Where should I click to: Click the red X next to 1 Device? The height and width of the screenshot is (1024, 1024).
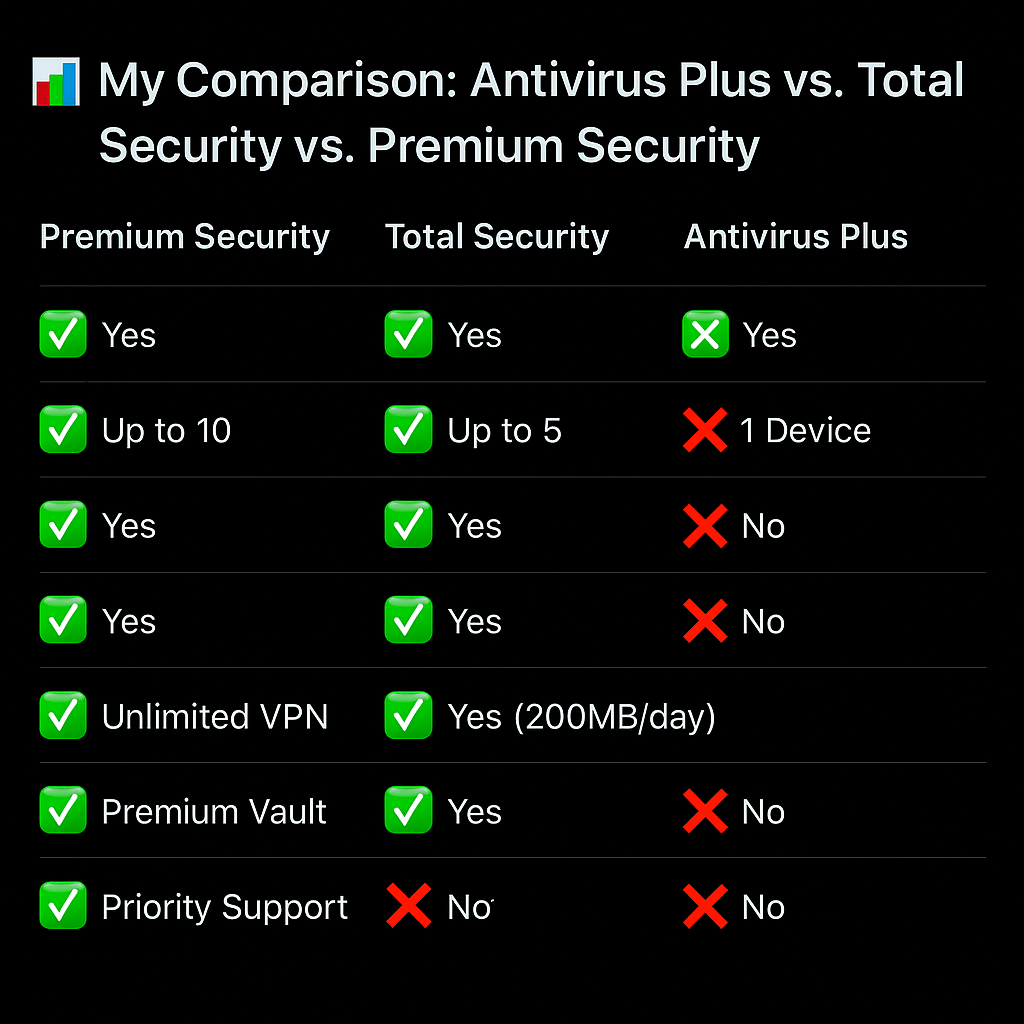[x=705, y=430]
